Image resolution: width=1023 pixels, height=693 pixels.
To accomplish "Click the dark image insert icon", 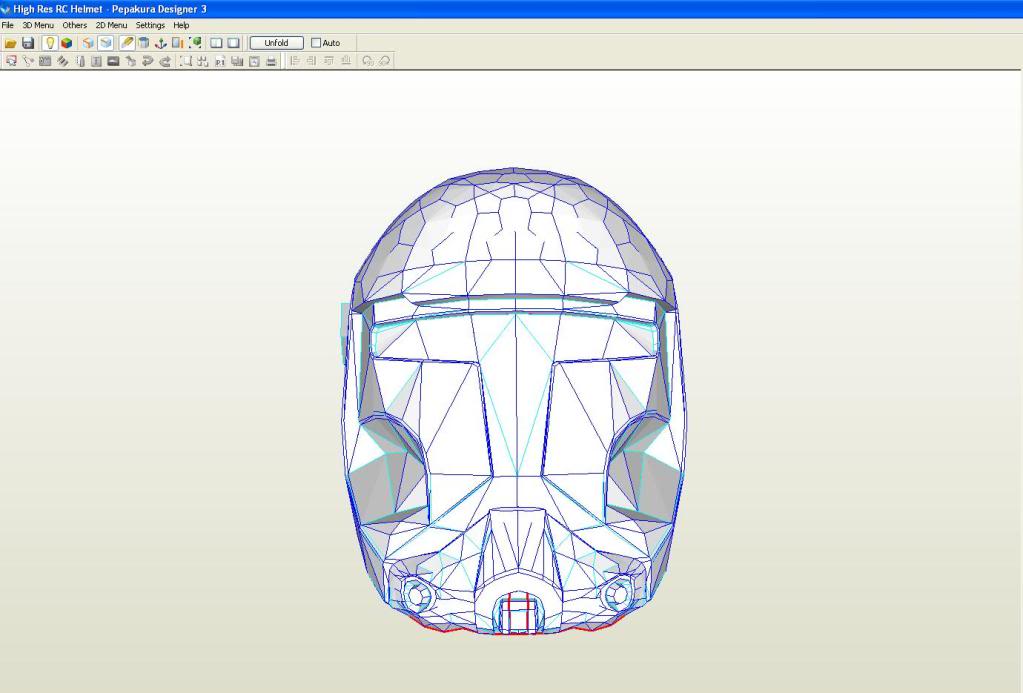I will 114,61.
